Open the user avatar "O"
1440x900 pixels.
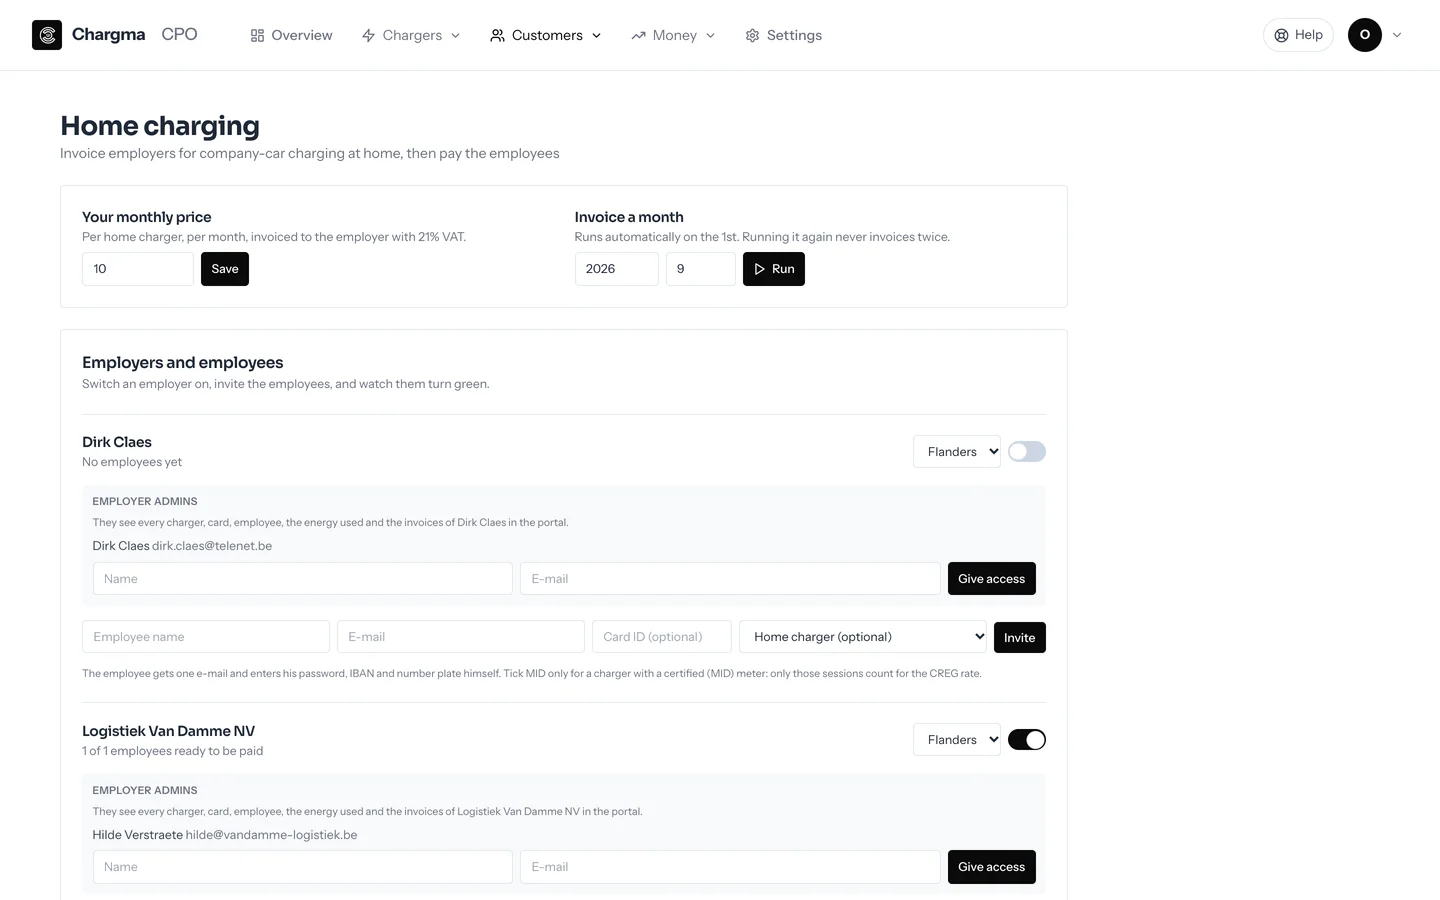tap(1365, 35)
